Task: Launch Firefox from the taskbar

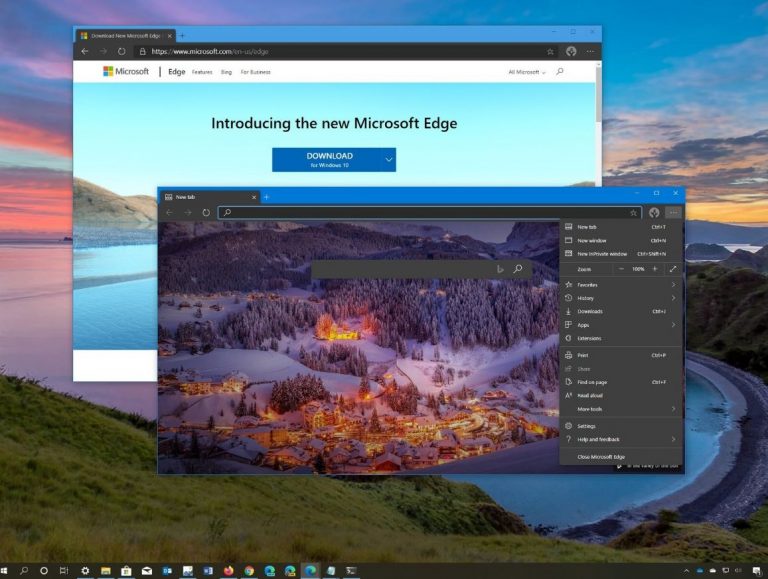Action: pos(229,571)
